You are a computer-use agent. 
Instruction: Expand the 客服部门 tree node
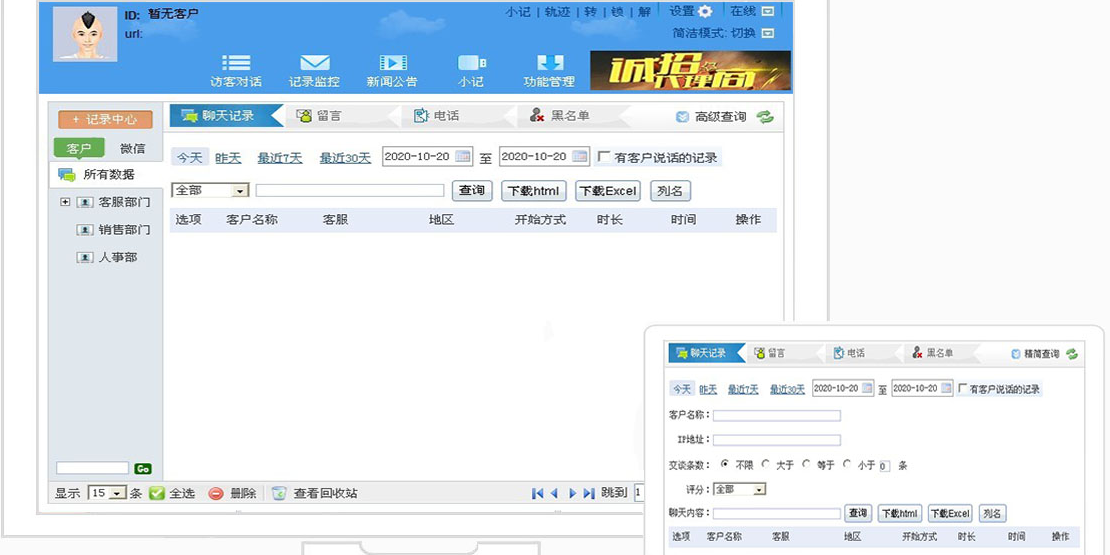pyautogui.click(x=65, y=202)
